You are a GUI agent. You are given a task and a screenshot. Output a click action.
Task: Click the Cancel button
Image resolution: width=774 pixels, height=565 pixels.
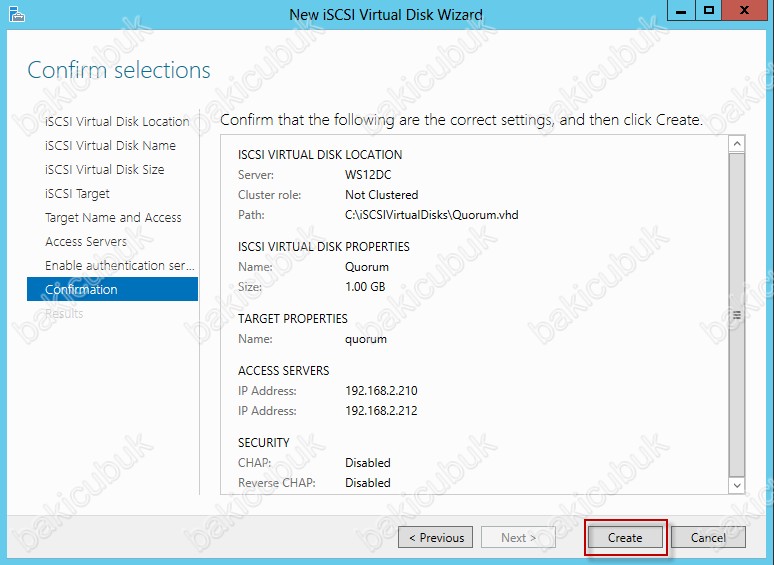coord(708,537)
